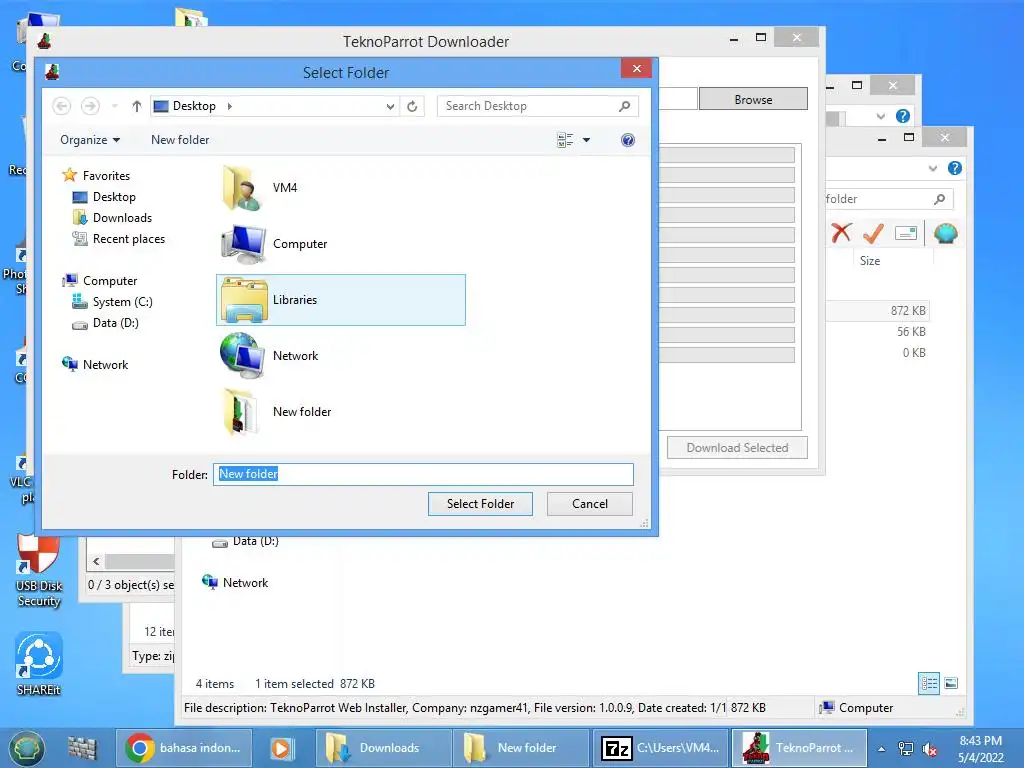Click the red X delete icon in 7-Zip toolbar
The height and width of the screenshot is (768, 1024).
tap(841, 232)
